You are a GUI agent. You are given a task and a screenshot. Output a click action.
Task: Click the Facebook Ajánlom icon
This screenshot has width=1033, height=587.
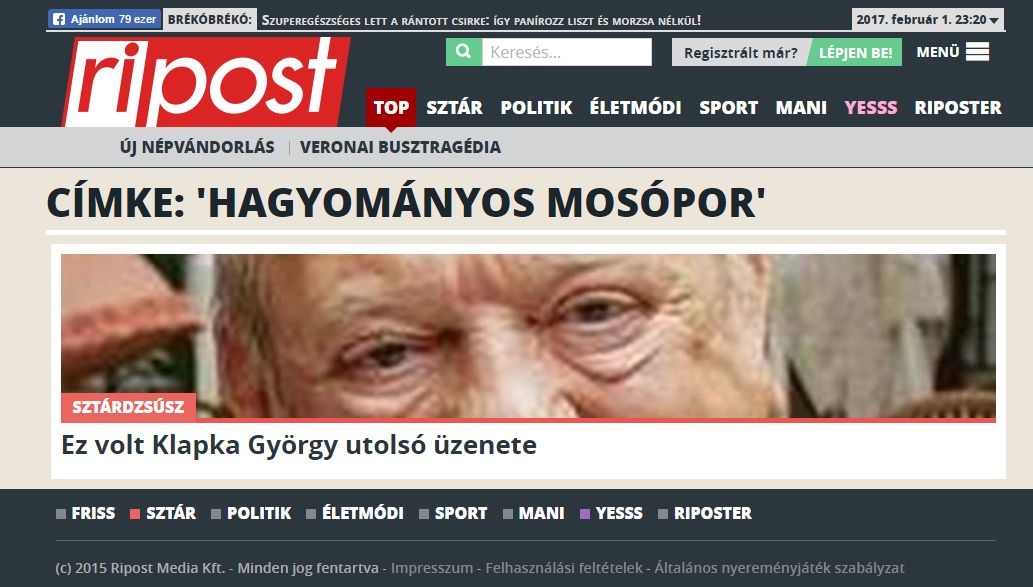coord(59,19)
